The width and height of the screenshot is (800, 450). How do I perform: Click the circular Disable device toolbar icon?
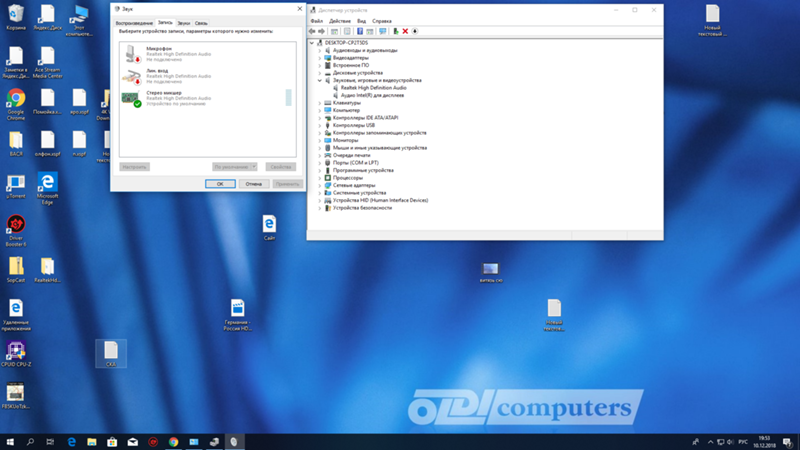tap(415, 31)
